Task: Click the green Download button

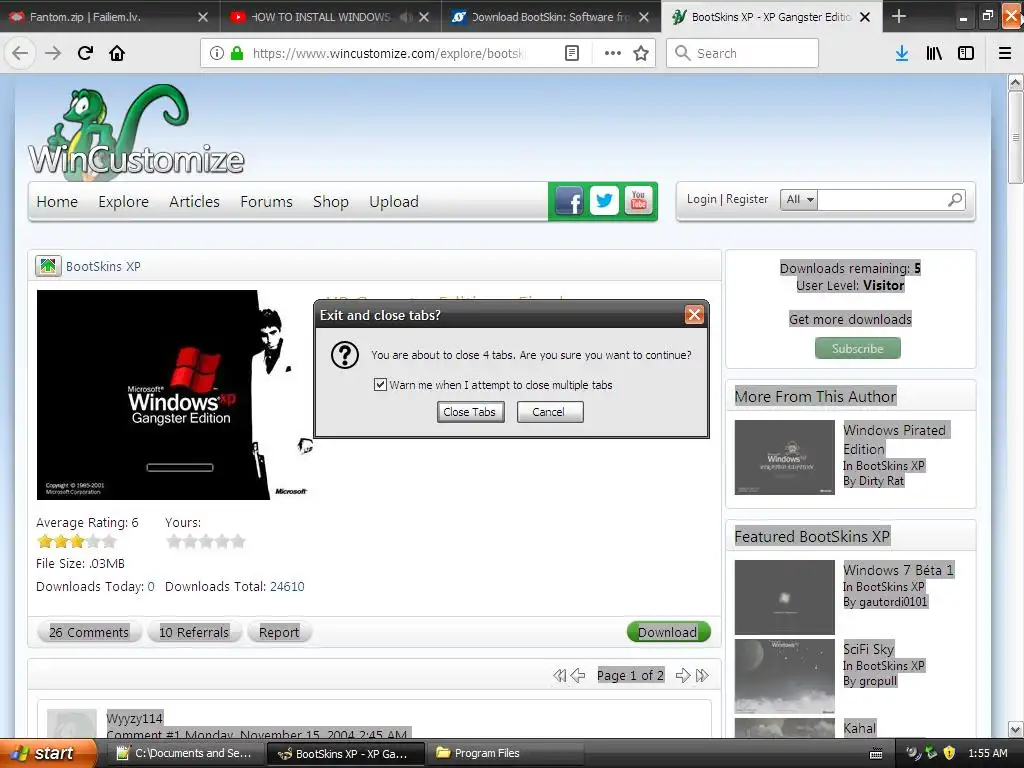Action: click(668, 632)
